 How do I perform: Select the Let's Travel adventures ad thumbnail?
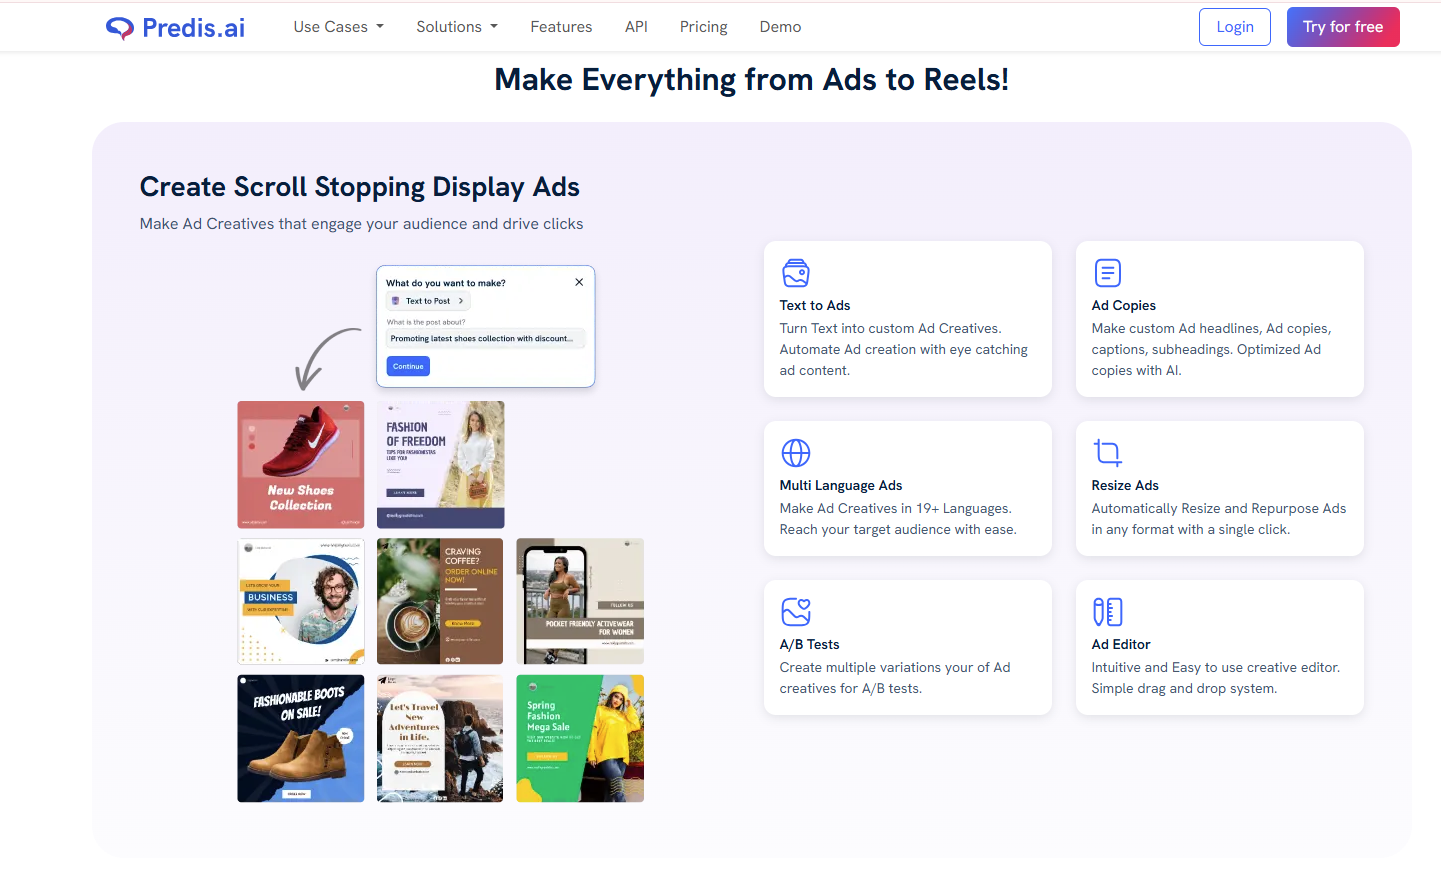tap(440, 738)
